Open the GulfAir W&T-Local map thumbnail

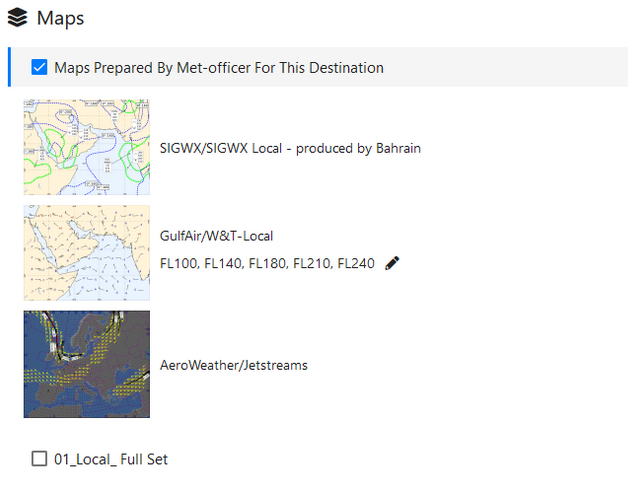click(87, 253)
